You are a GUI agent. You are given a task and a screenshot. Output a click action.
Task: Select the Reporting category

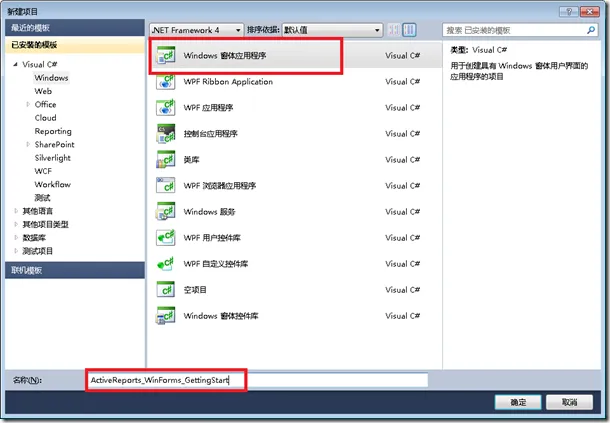[x=53, y=131]
